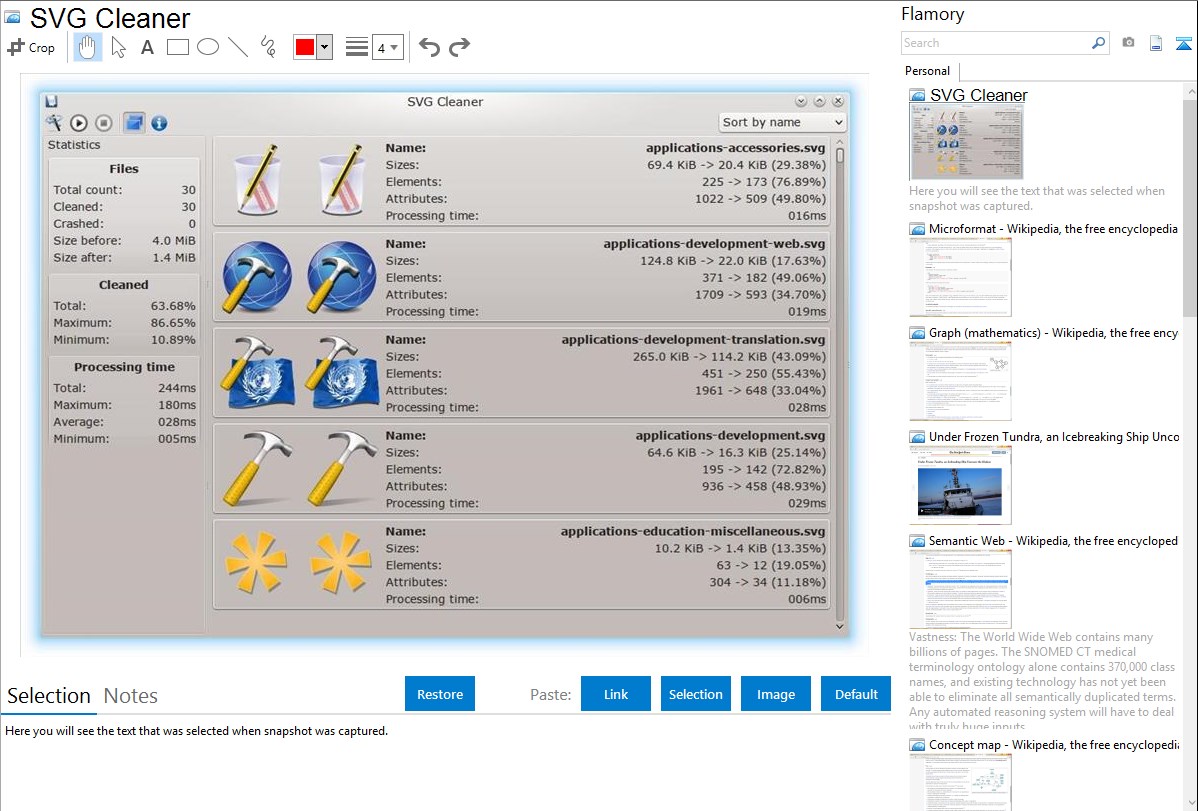1198x811 pixels.
Task: Open the Semantic Web snapshot title
Action: 1053,540
